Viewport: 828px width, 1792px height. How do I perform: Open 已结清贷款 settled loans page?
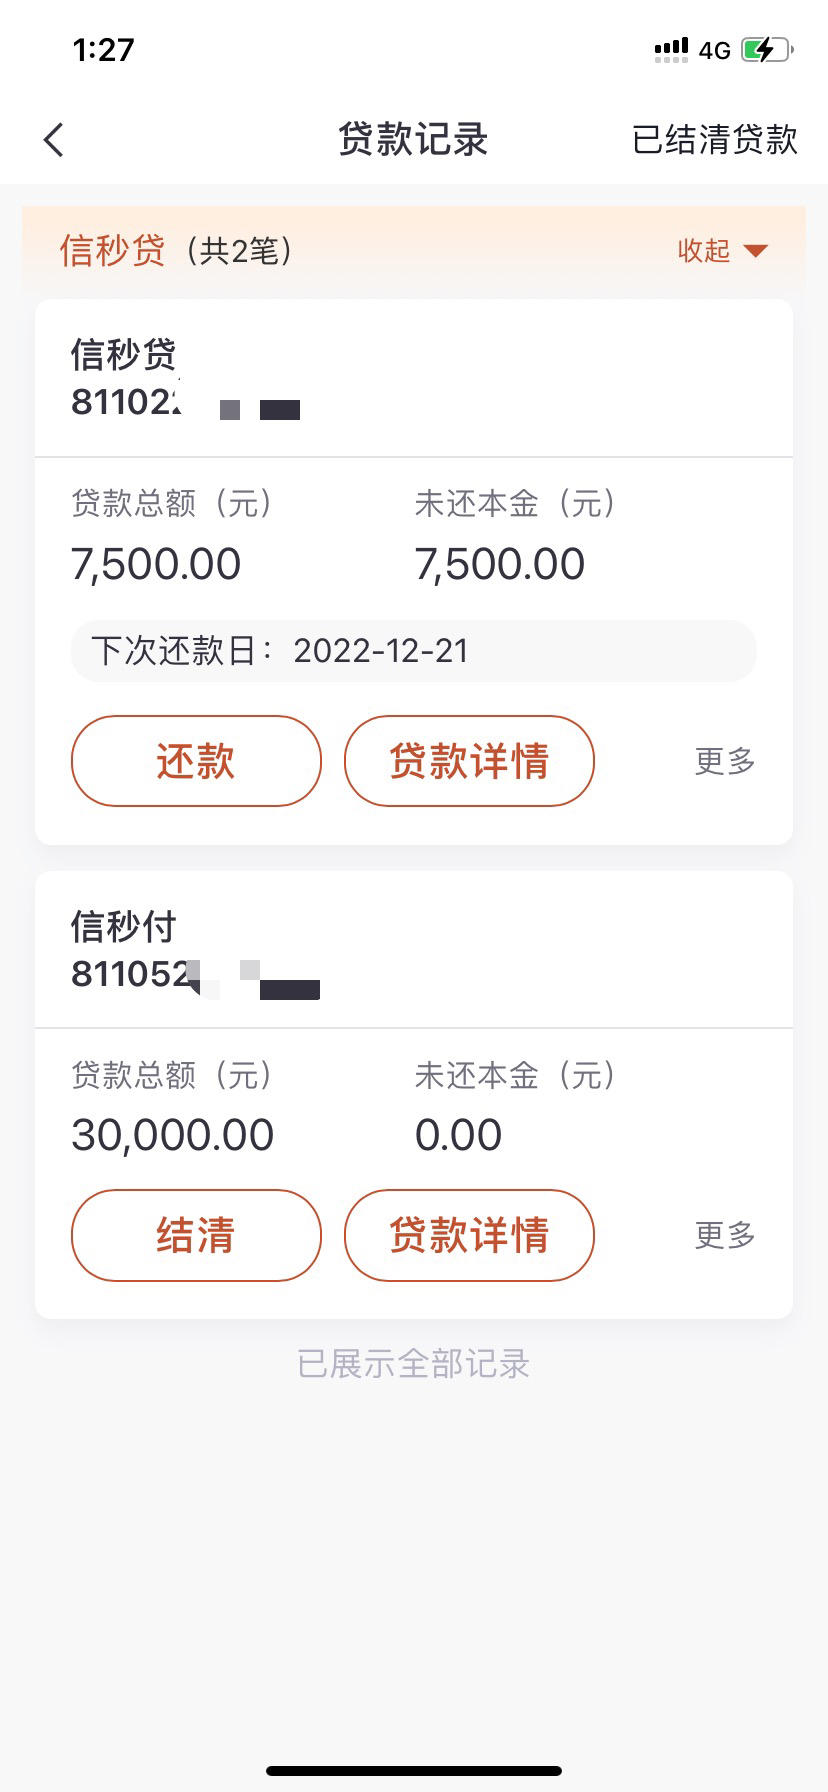click(x=715, y=140)
